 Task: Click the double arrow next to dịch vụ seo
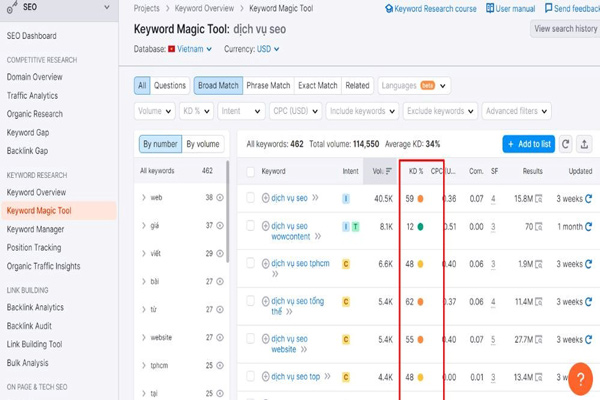pyautogui.click(x=315, y=198)
